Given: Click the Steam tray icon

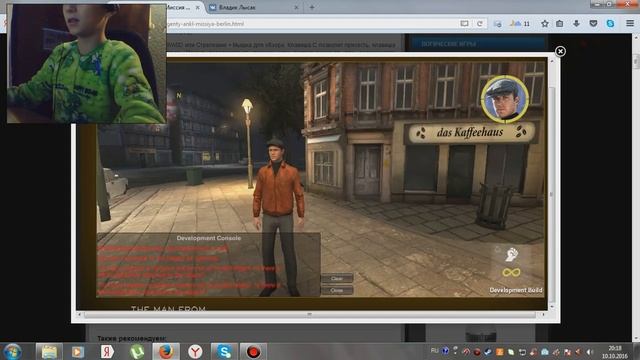Looking at the screenshot, I should [488, 352].
